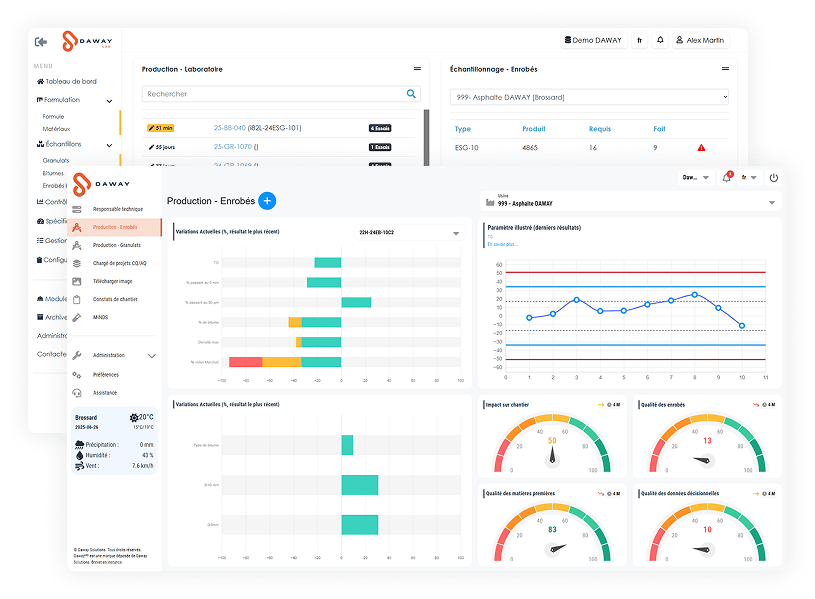Collapse the Formulation menu chevron
Viewport: 815px width, 599px height.
coord(106,100)
